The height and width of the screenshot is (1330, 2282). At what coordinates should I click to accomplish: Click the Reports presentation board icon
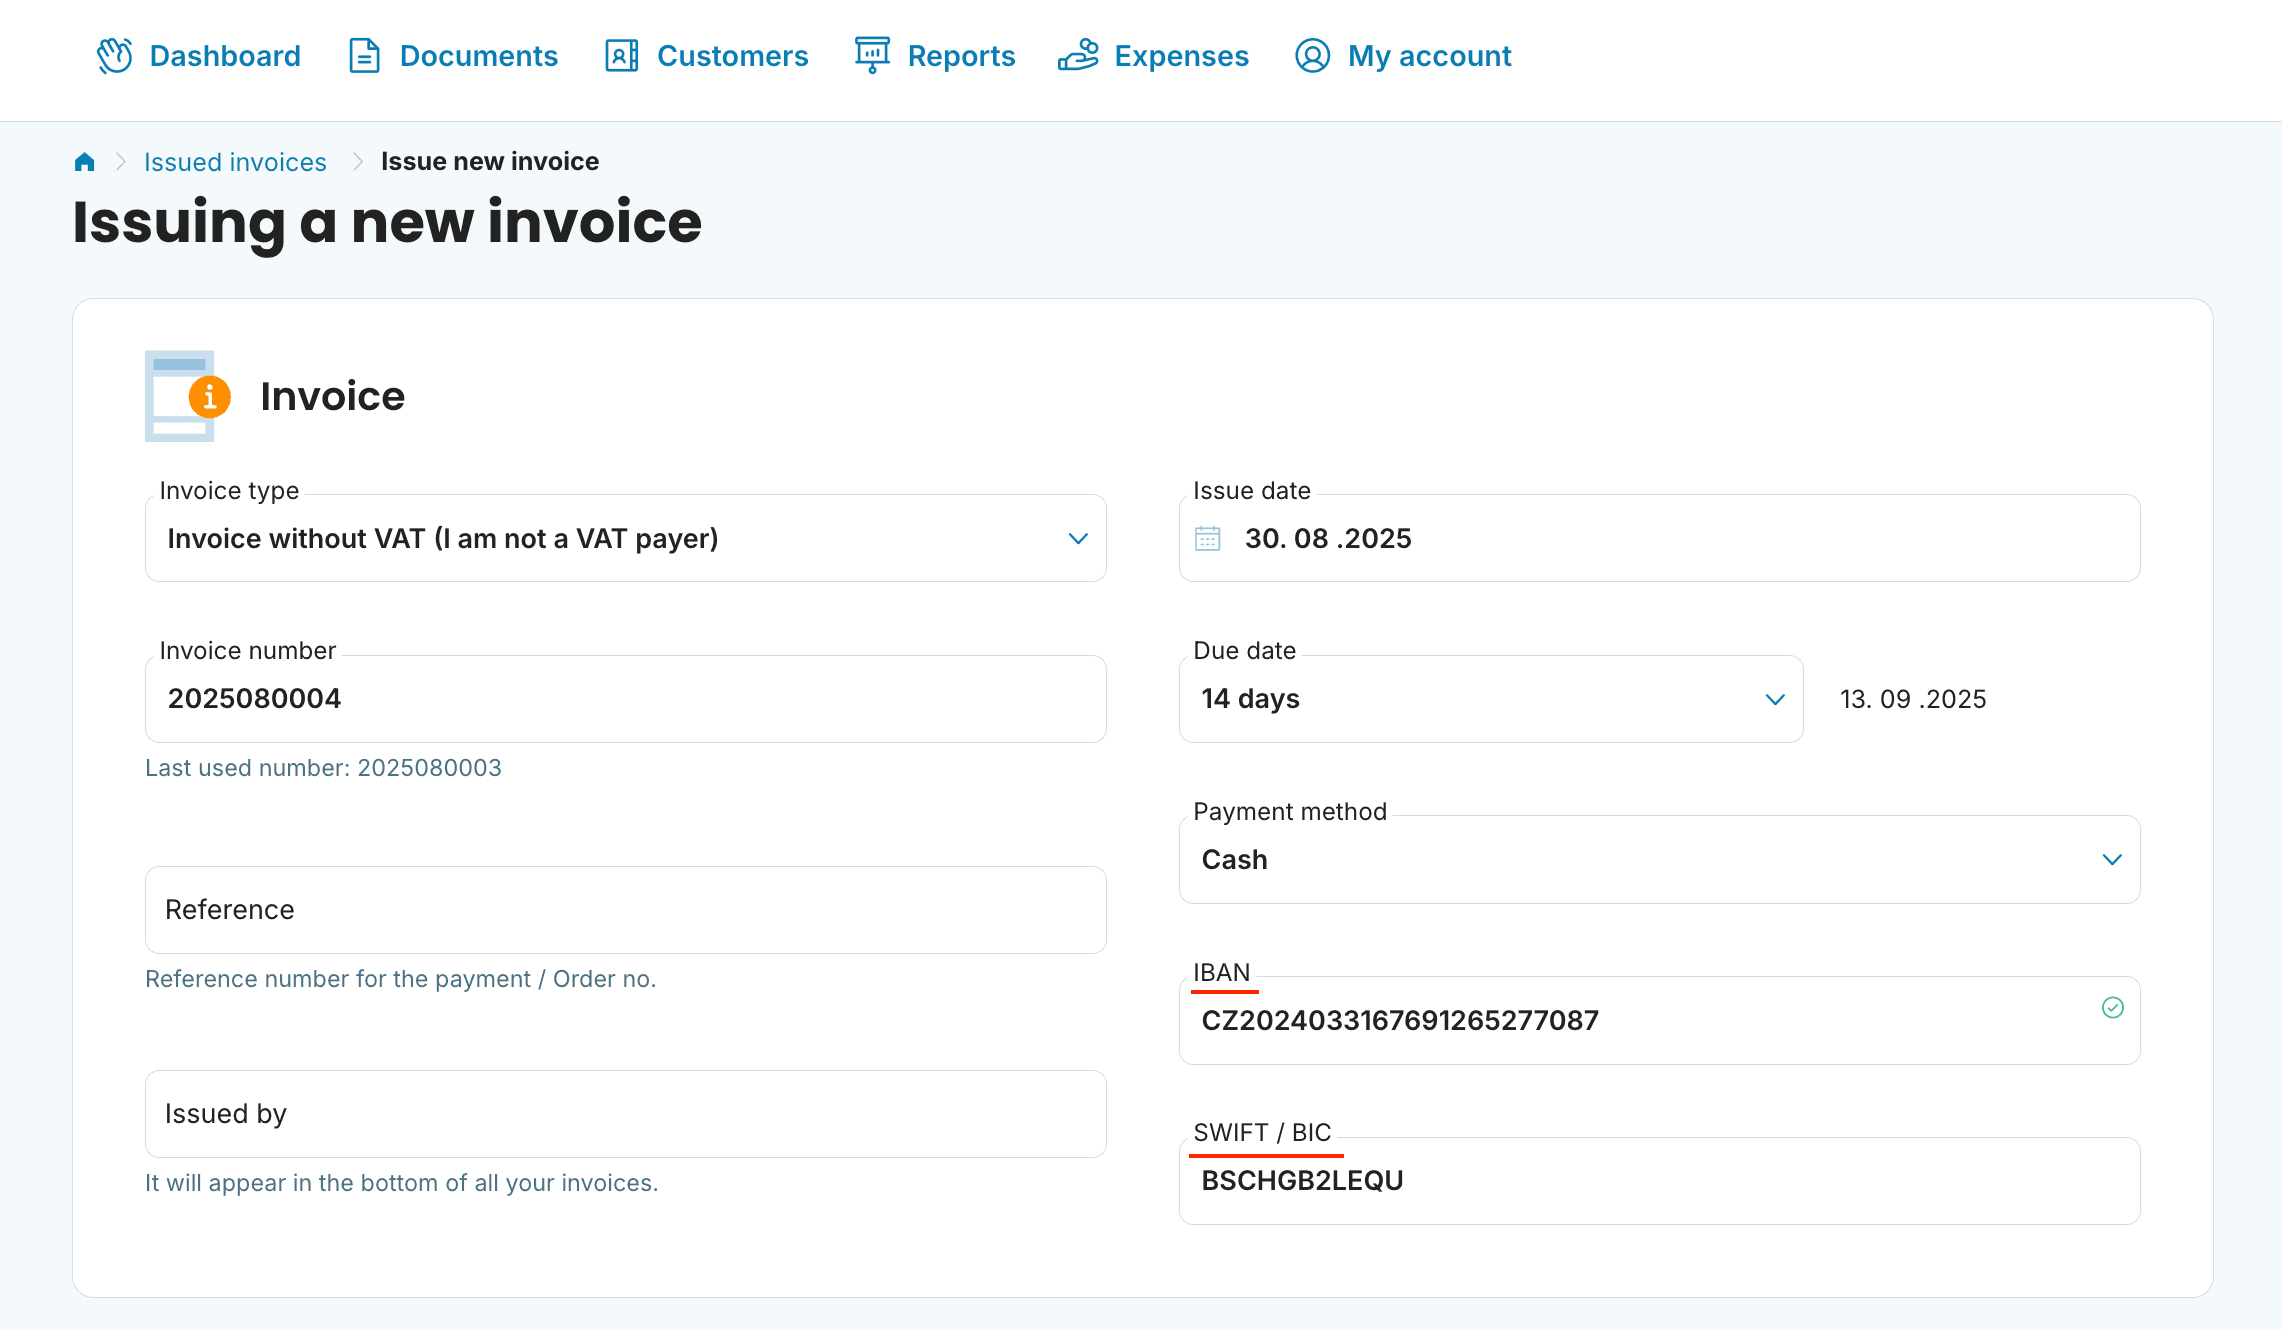pos(872,55)
